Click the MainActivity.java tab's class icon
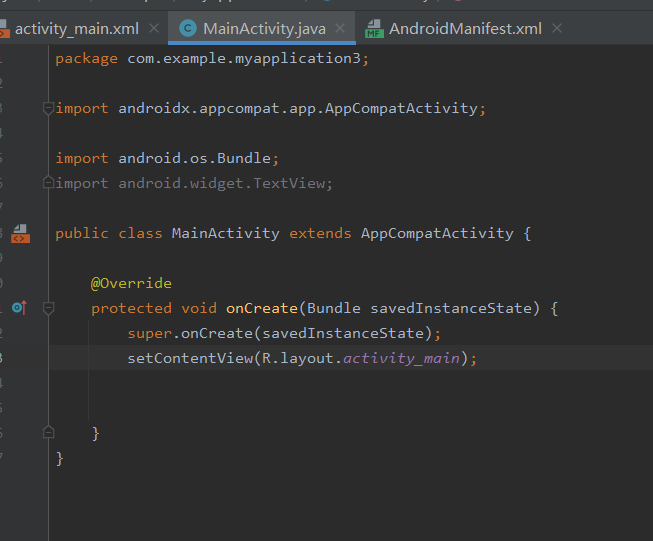This screenshot has height=541, width=653. 187,28
